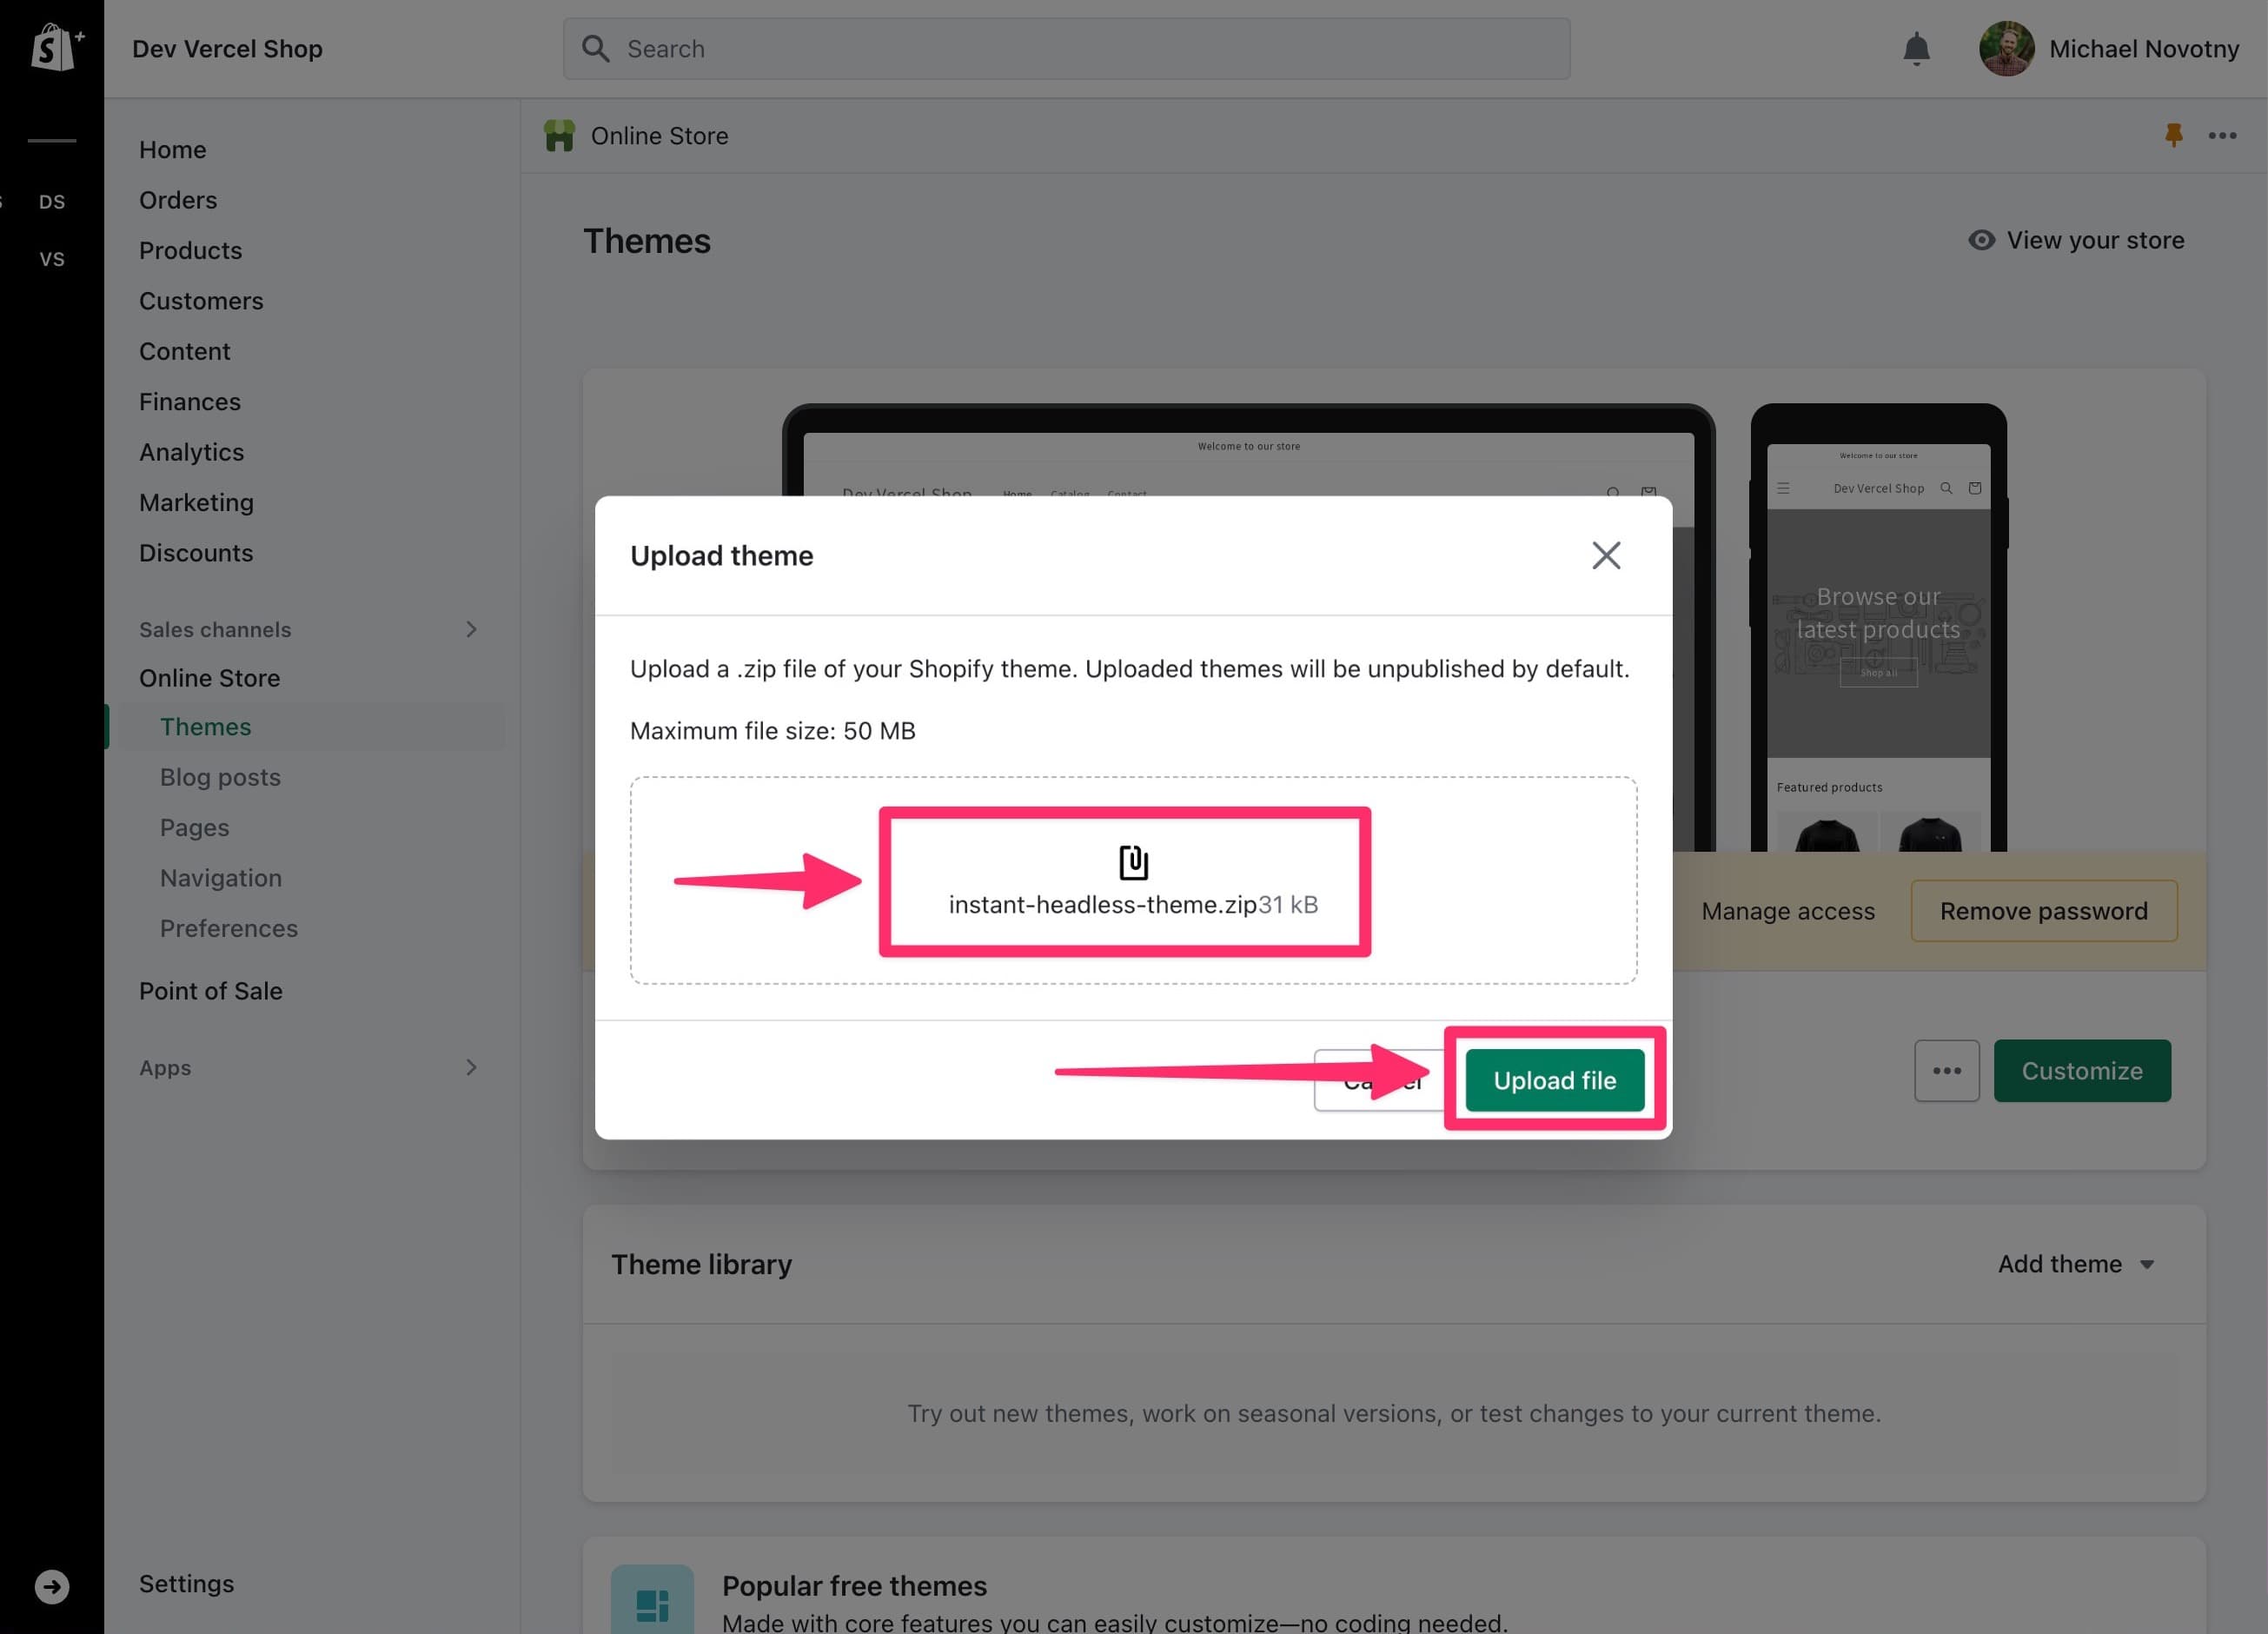Click the file attachment icon in the upload area
This screenshot has height=1634, width=2268.
1132,862
